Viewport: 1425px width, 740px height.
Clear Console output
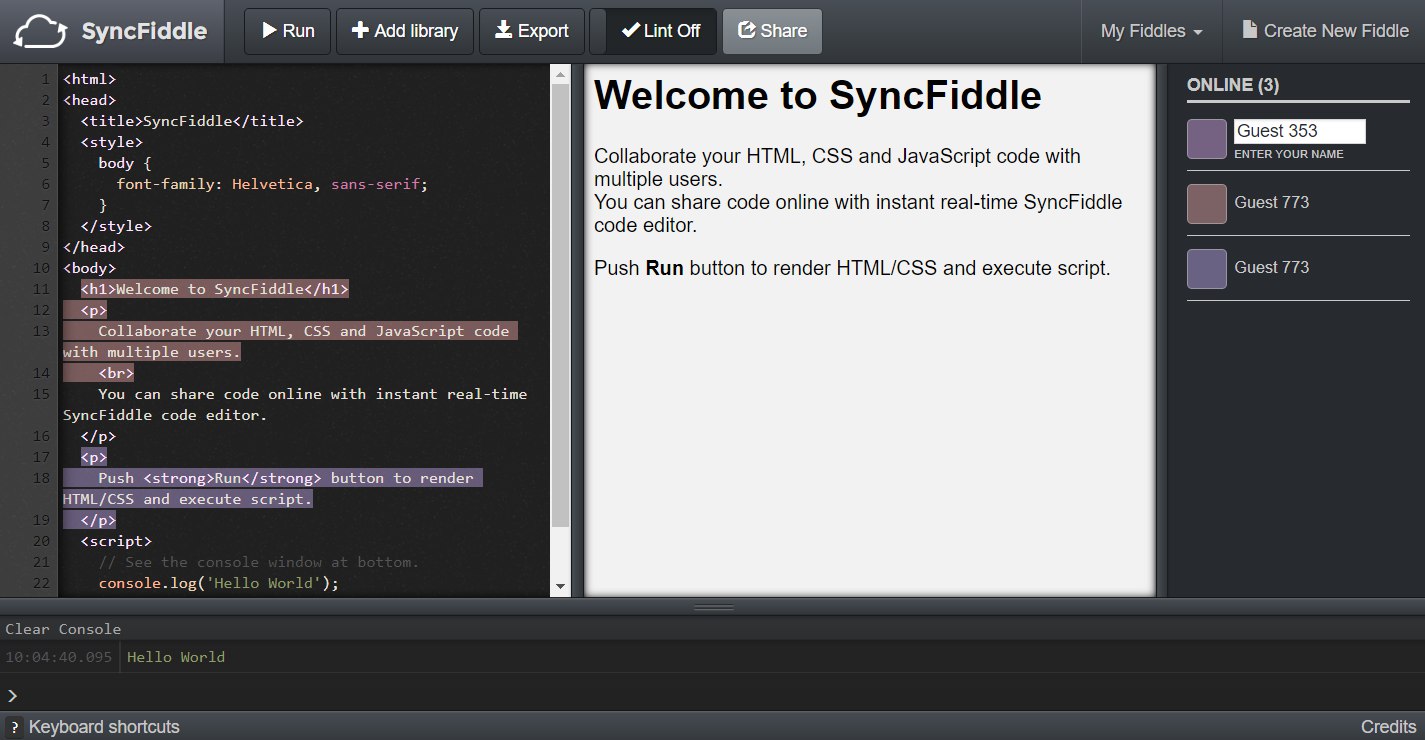point(63,629)
